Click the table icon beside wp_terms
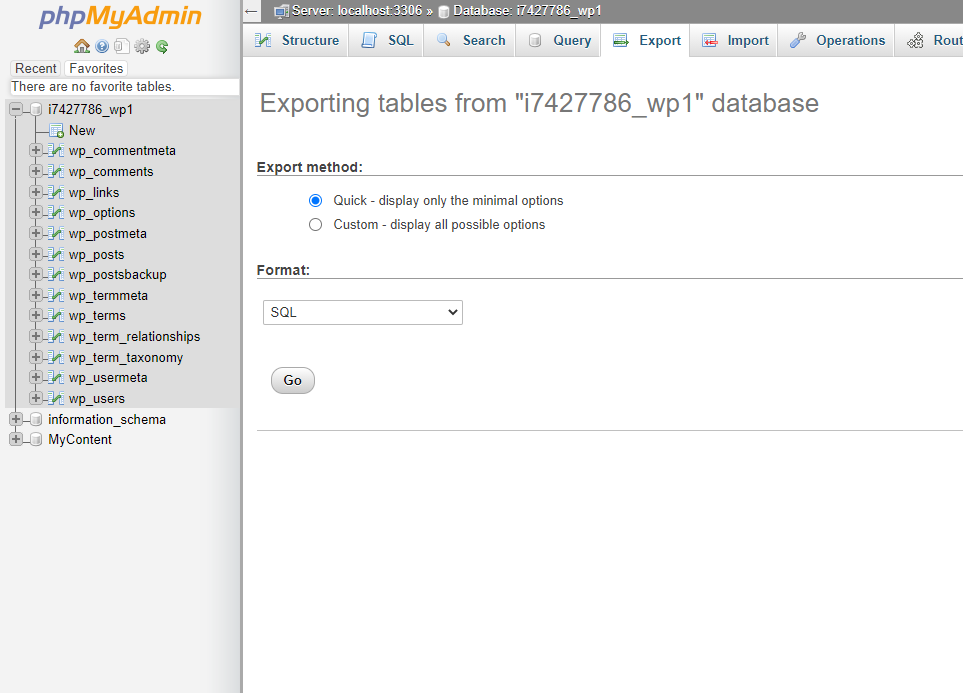The height and width of the screenshot is (693, 963). pyautogui.click(x=56, y=316)
